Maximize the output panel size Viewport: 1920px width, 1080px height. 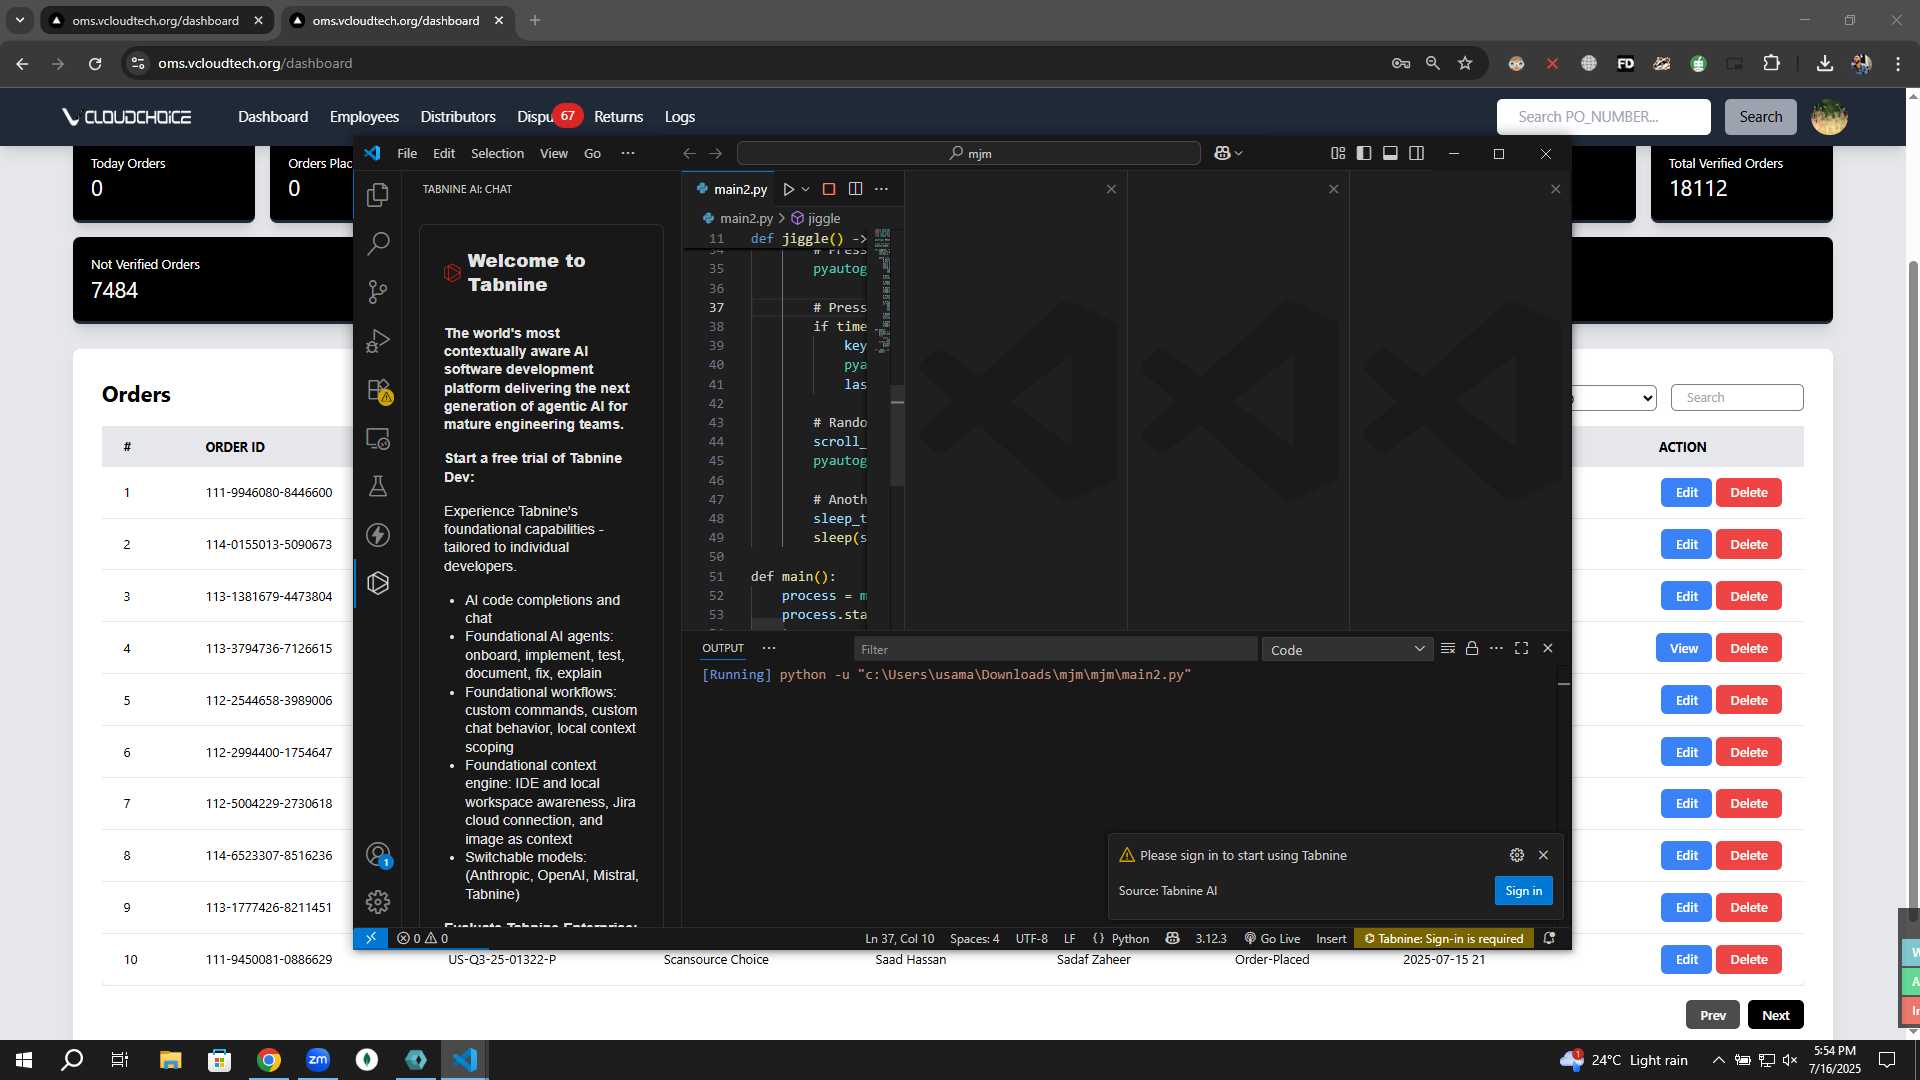(1521, 649)
